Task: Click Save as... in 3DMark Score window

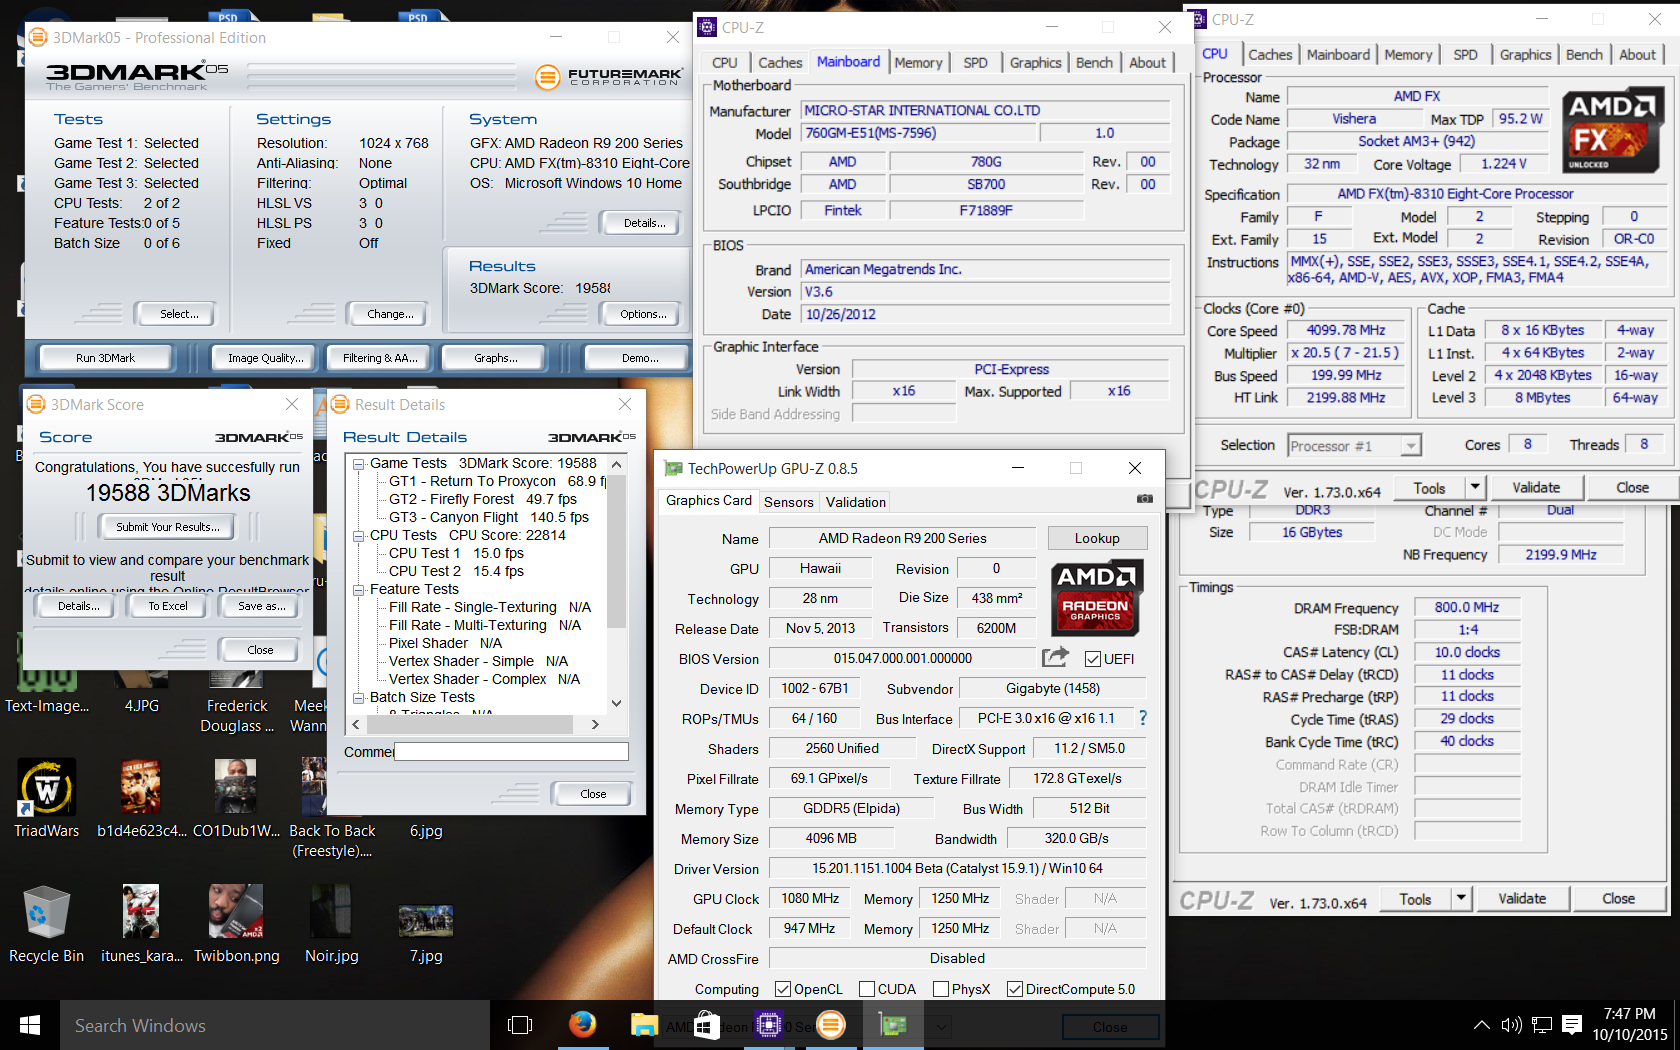Action: (261, 606)
